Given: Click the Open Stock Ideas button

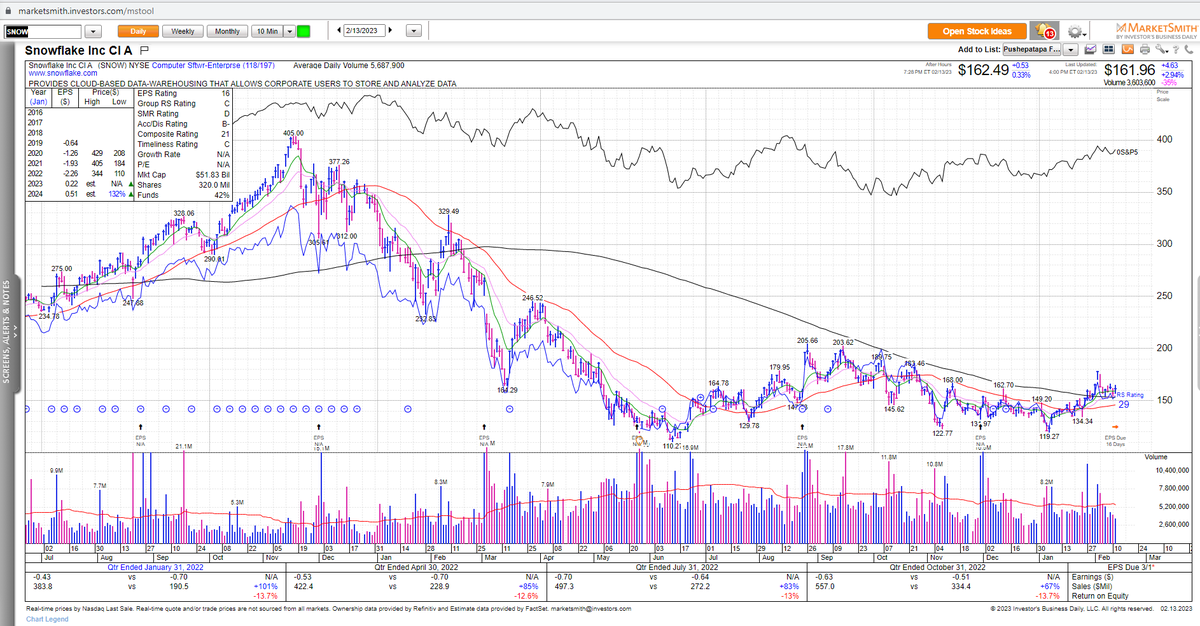Looking at the screenshot, I should point(977,31).
